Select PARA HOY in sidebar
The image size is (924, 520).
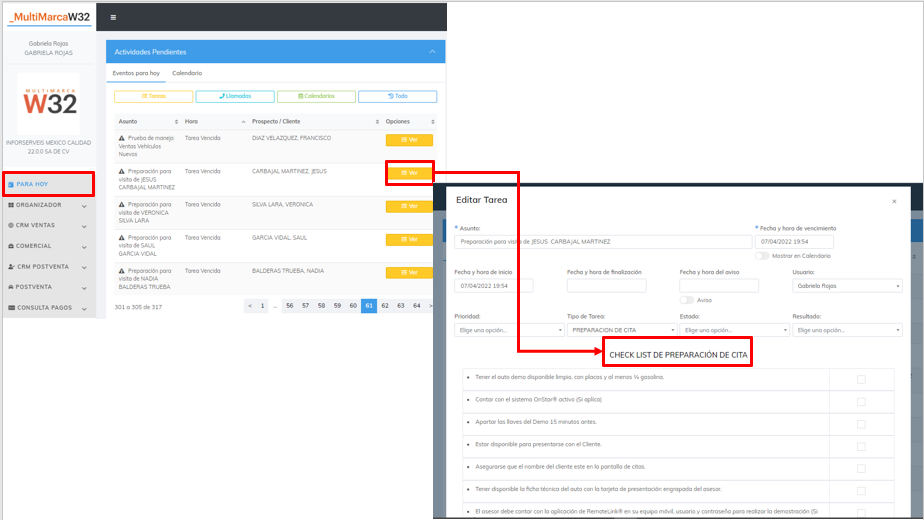48,184
